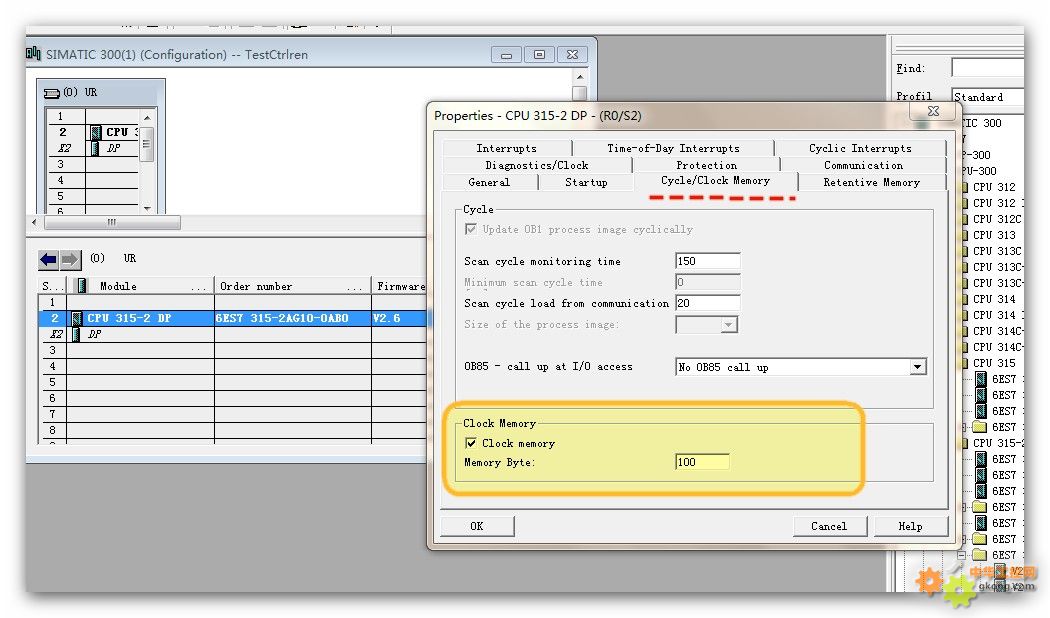Select Cycle/Clock Memory tab

pyautogui.click(x=715, y=181)
